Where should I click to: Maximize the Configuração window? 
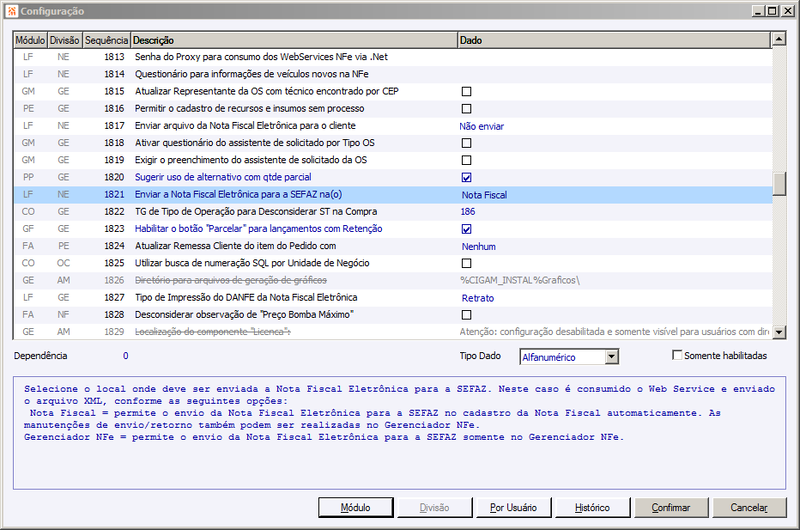point(772,11)
